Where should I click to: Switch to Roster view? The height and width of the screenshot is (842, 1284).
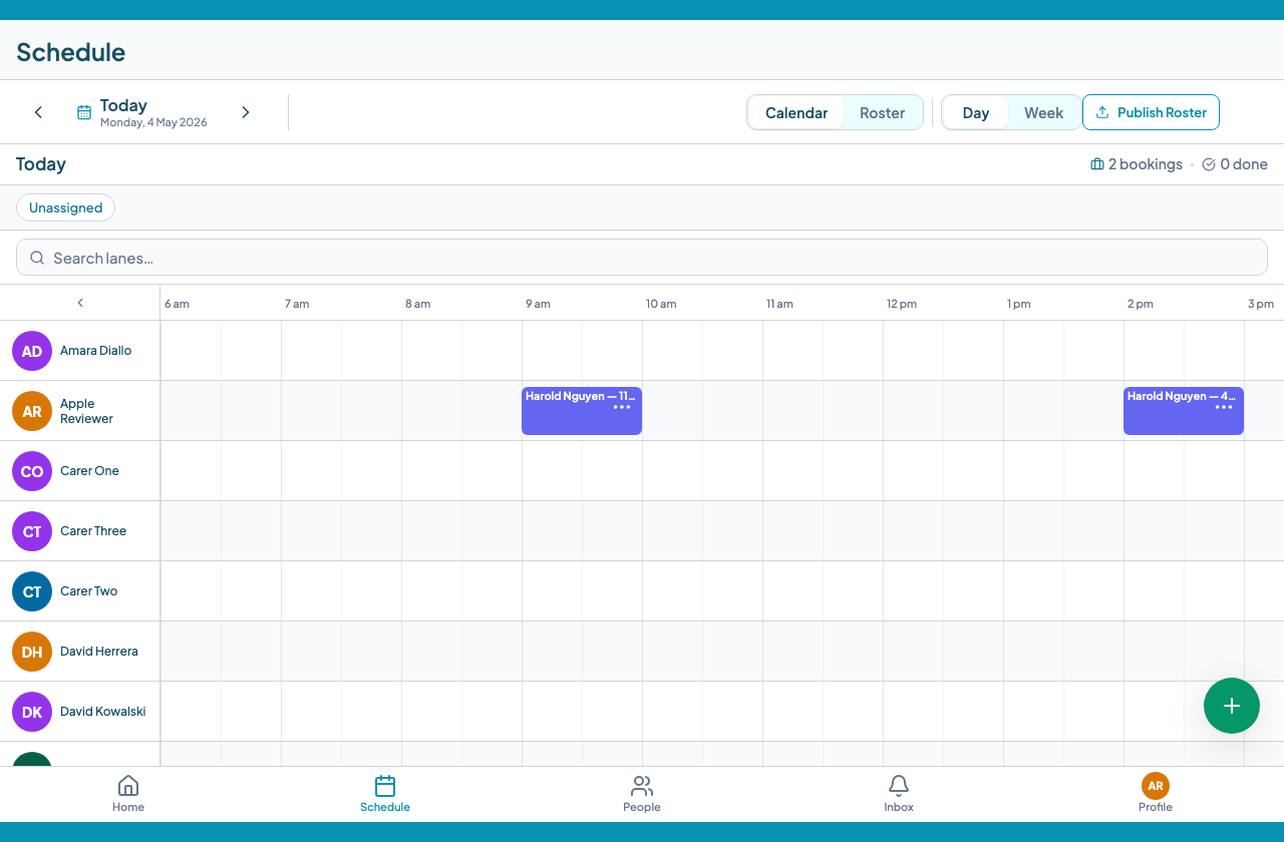[882, 113]
